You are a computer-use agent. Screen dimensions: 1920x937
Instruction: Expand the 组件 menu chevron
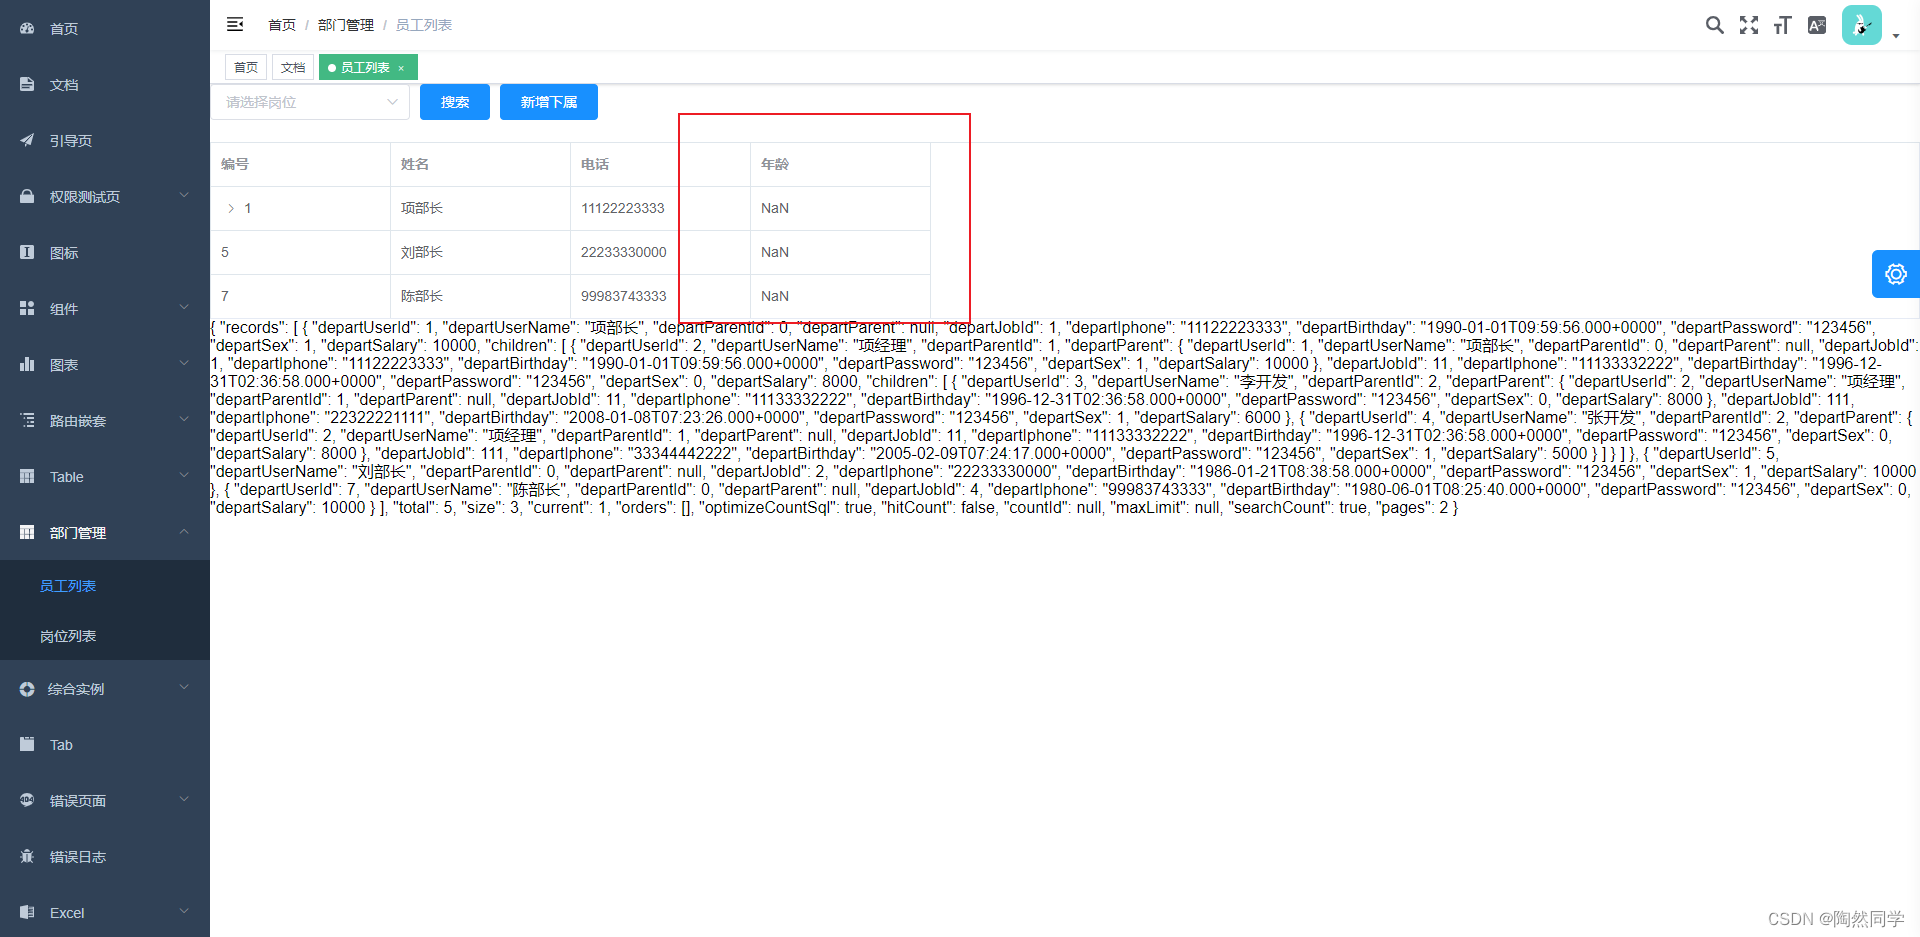[x=184, y=307]
